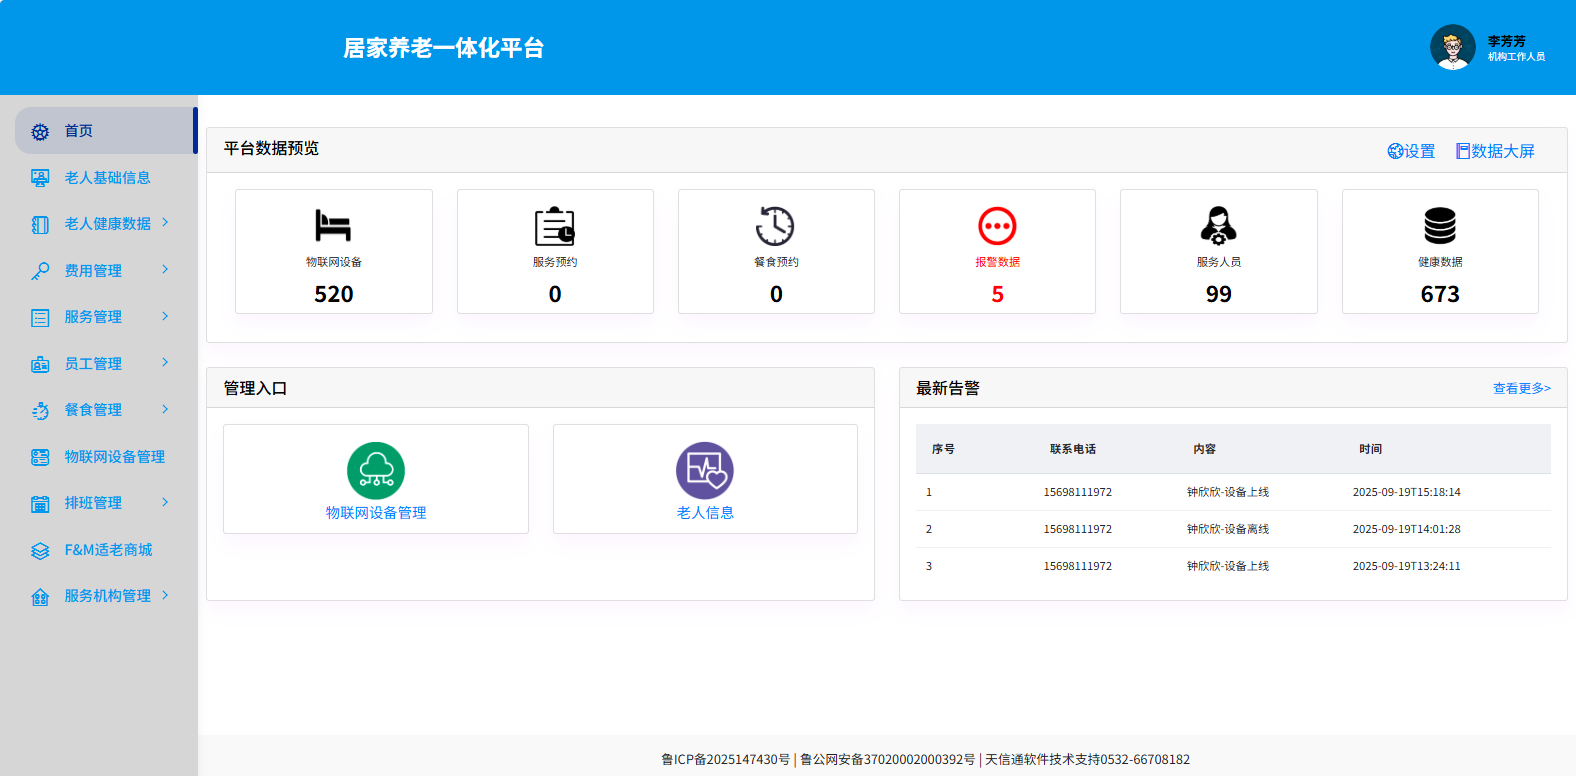Screen dimensions: 1576x776
Task: Expand the 老人健康数据 submenu arrow
Action: click(x=165, y=223)
